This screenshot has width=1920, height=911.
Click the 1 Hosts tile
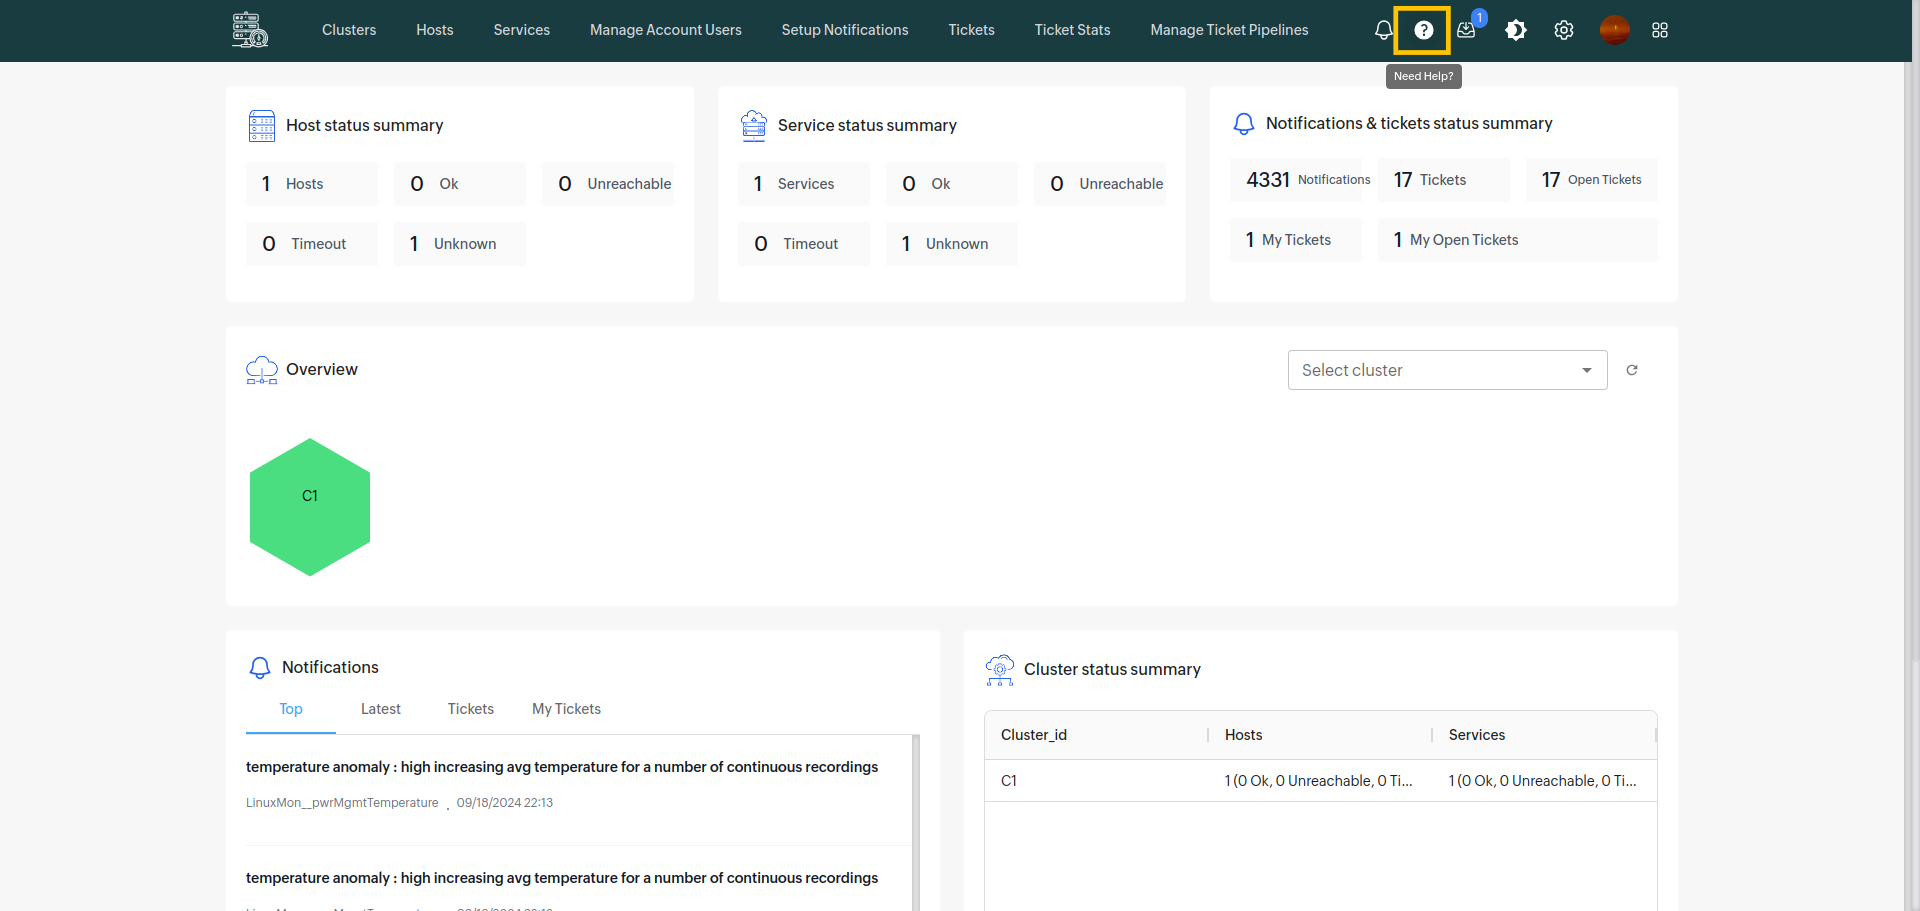pos(312,184)
